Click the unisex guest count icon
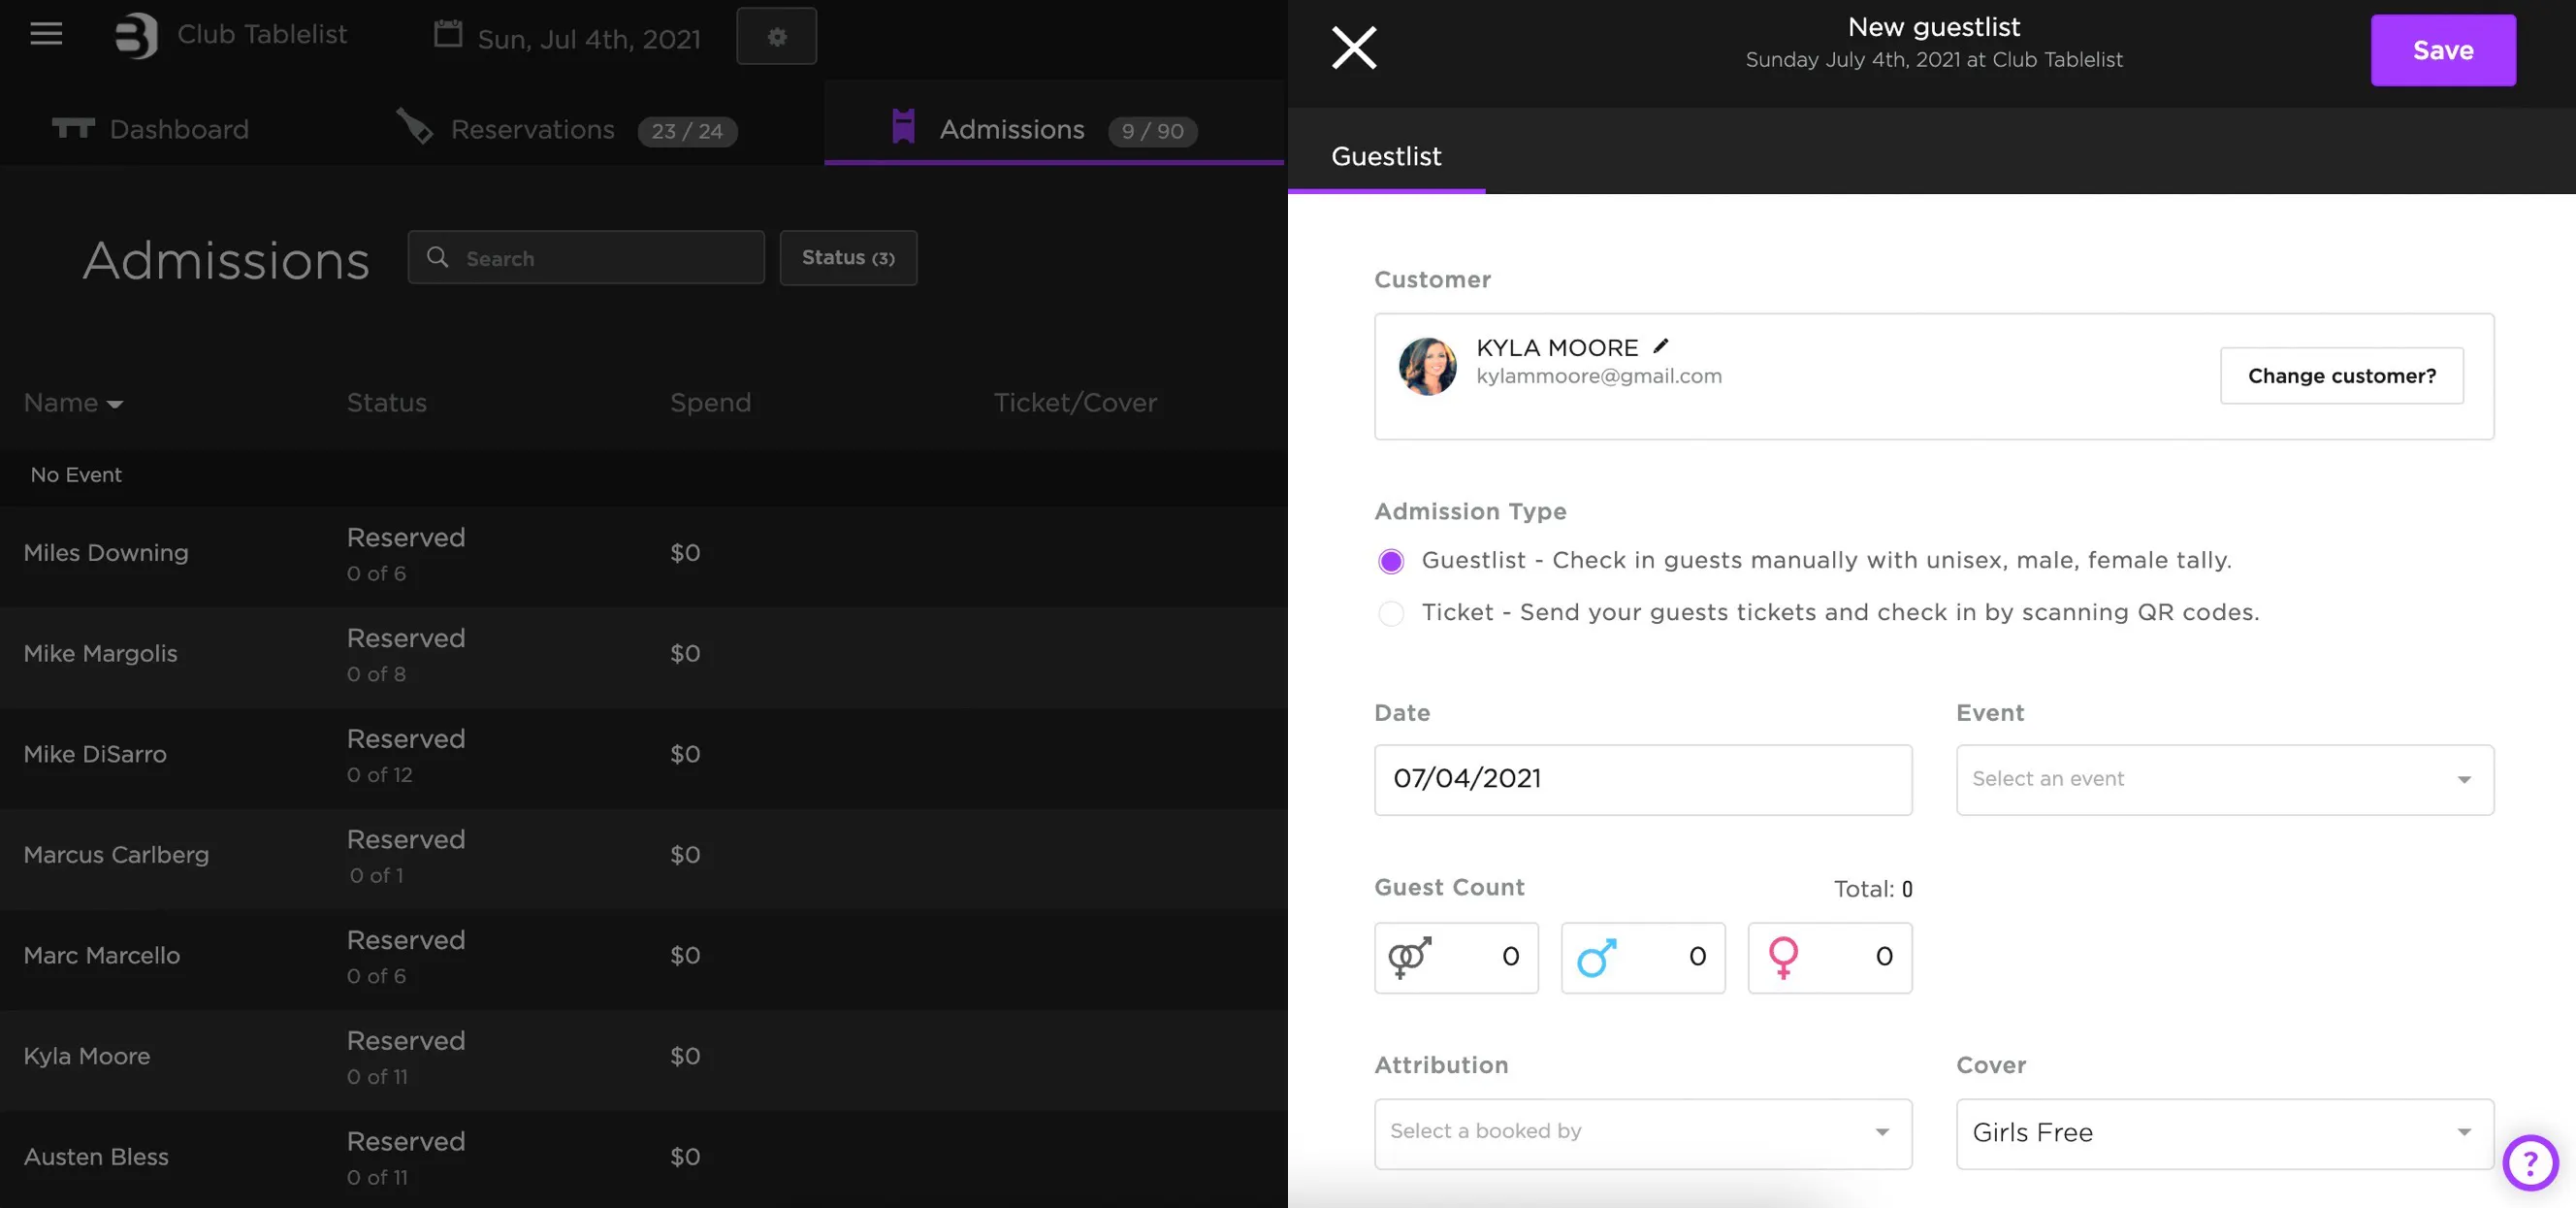This screenshot has height=1208, width=2576. pos(1409,958)
